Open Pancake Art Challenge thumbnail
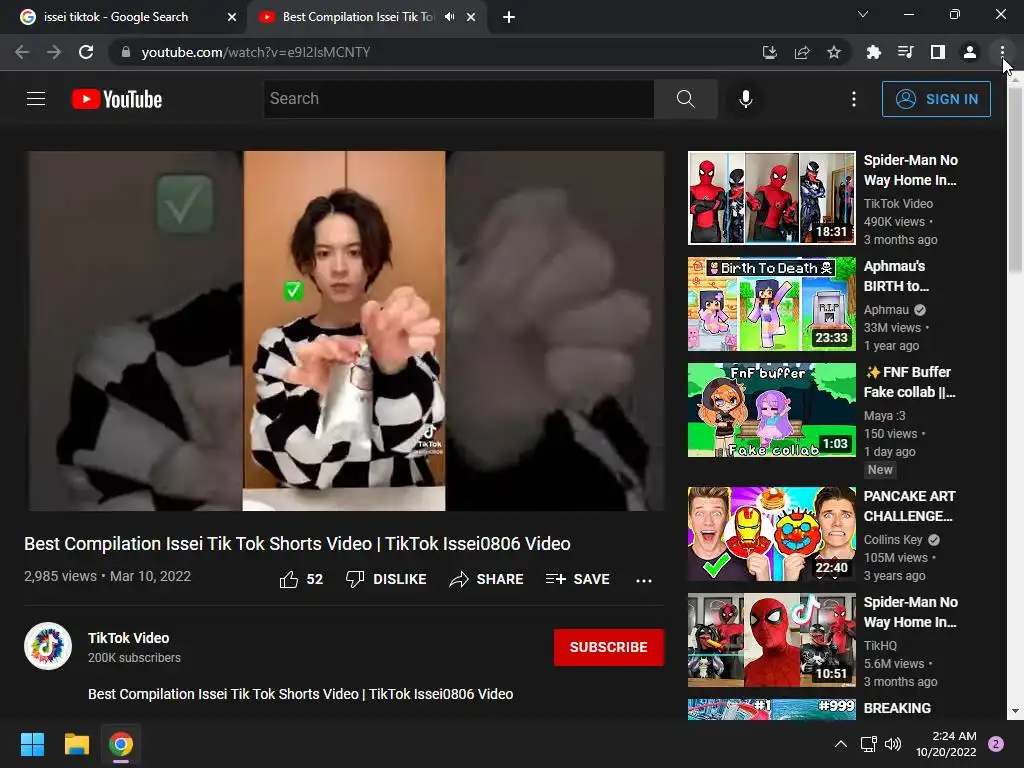 point(771,534)
